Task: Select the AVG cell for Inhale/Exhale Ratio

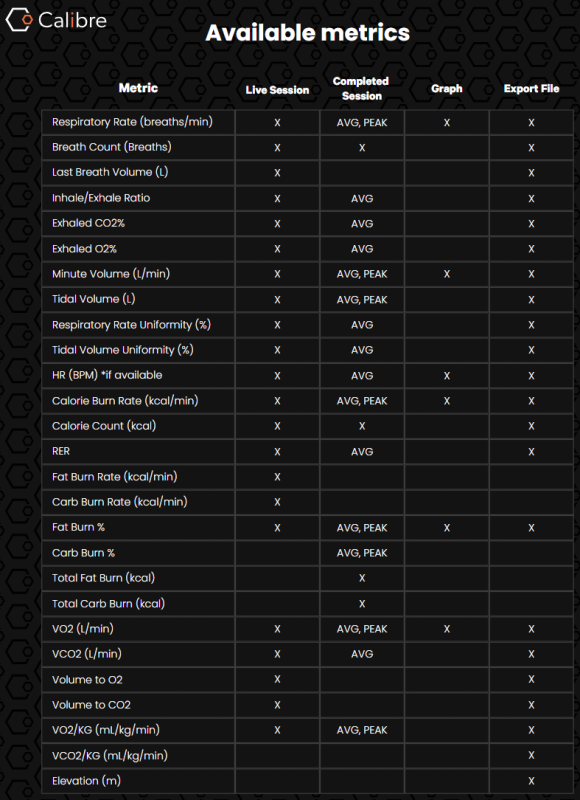Action: coord(362,198)
